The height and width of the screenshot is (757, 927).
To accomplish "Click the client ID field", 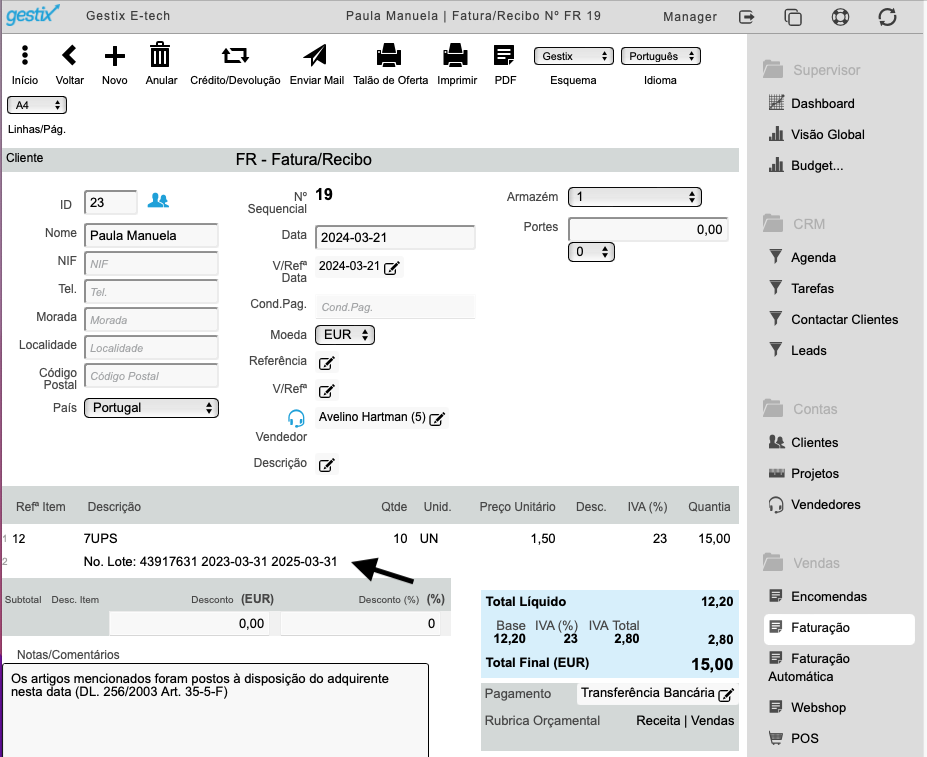I will 111,203.
